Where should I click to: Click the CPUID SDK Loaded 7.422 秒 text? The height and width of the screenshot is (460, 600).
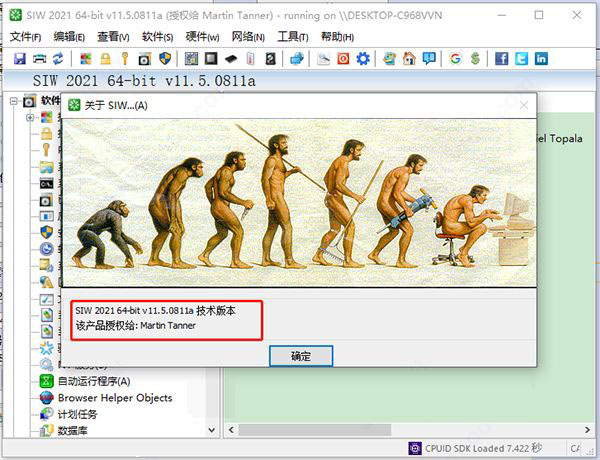pyautogui.click(x=483, y=448)
